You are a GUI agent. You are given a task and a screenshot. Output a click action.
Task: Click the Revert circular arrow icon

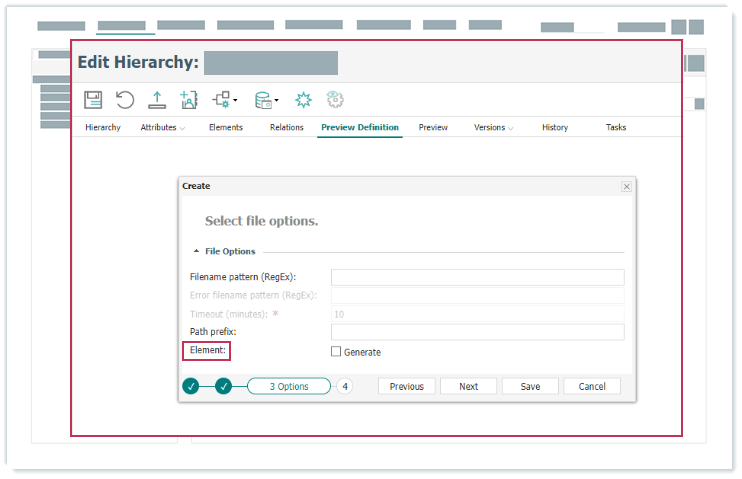pyautogui.click(x=125, y=99)
